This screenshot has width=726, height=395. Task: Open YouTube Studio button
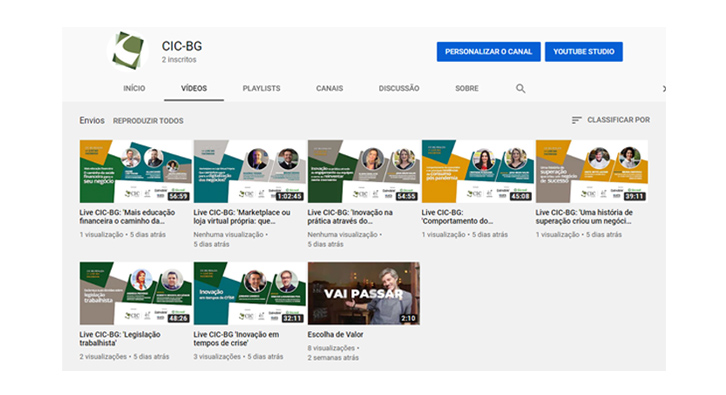(584, 52)
